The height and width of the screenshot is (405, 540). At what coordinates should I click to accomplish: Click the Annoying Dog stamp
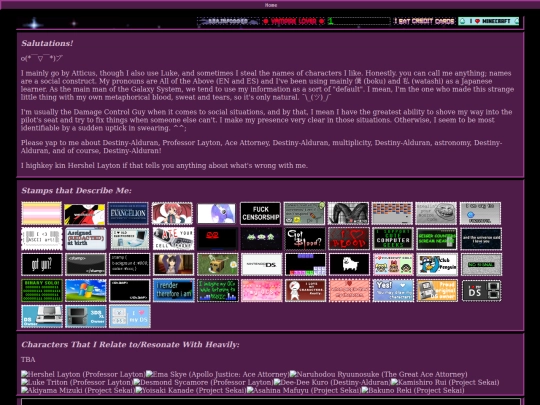(x=349, y=264)
